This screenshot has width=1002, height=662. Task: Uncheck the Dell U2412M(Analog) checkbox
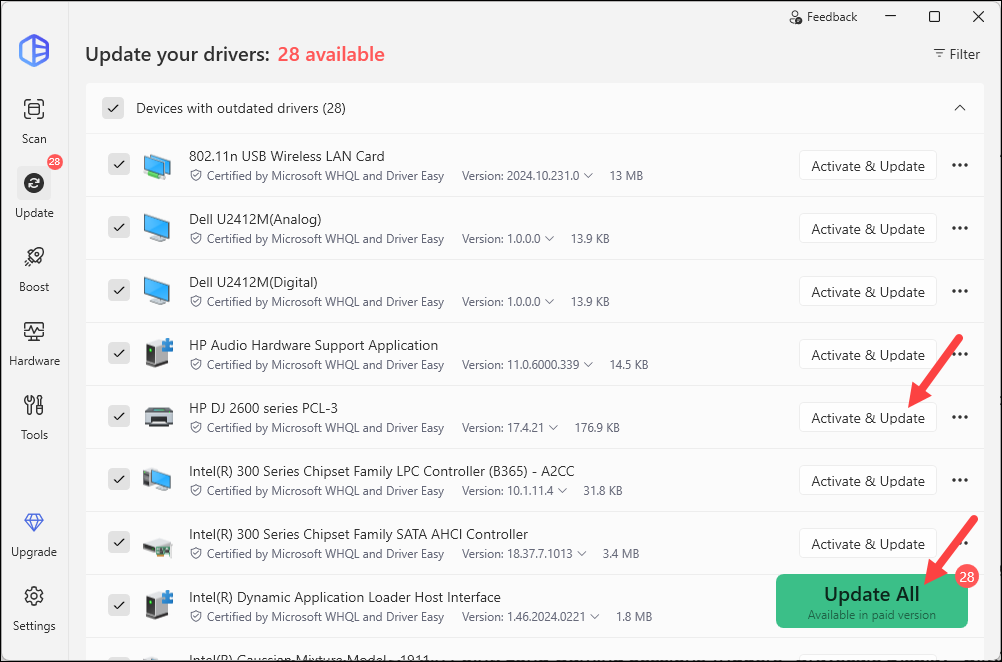(119, 227)
